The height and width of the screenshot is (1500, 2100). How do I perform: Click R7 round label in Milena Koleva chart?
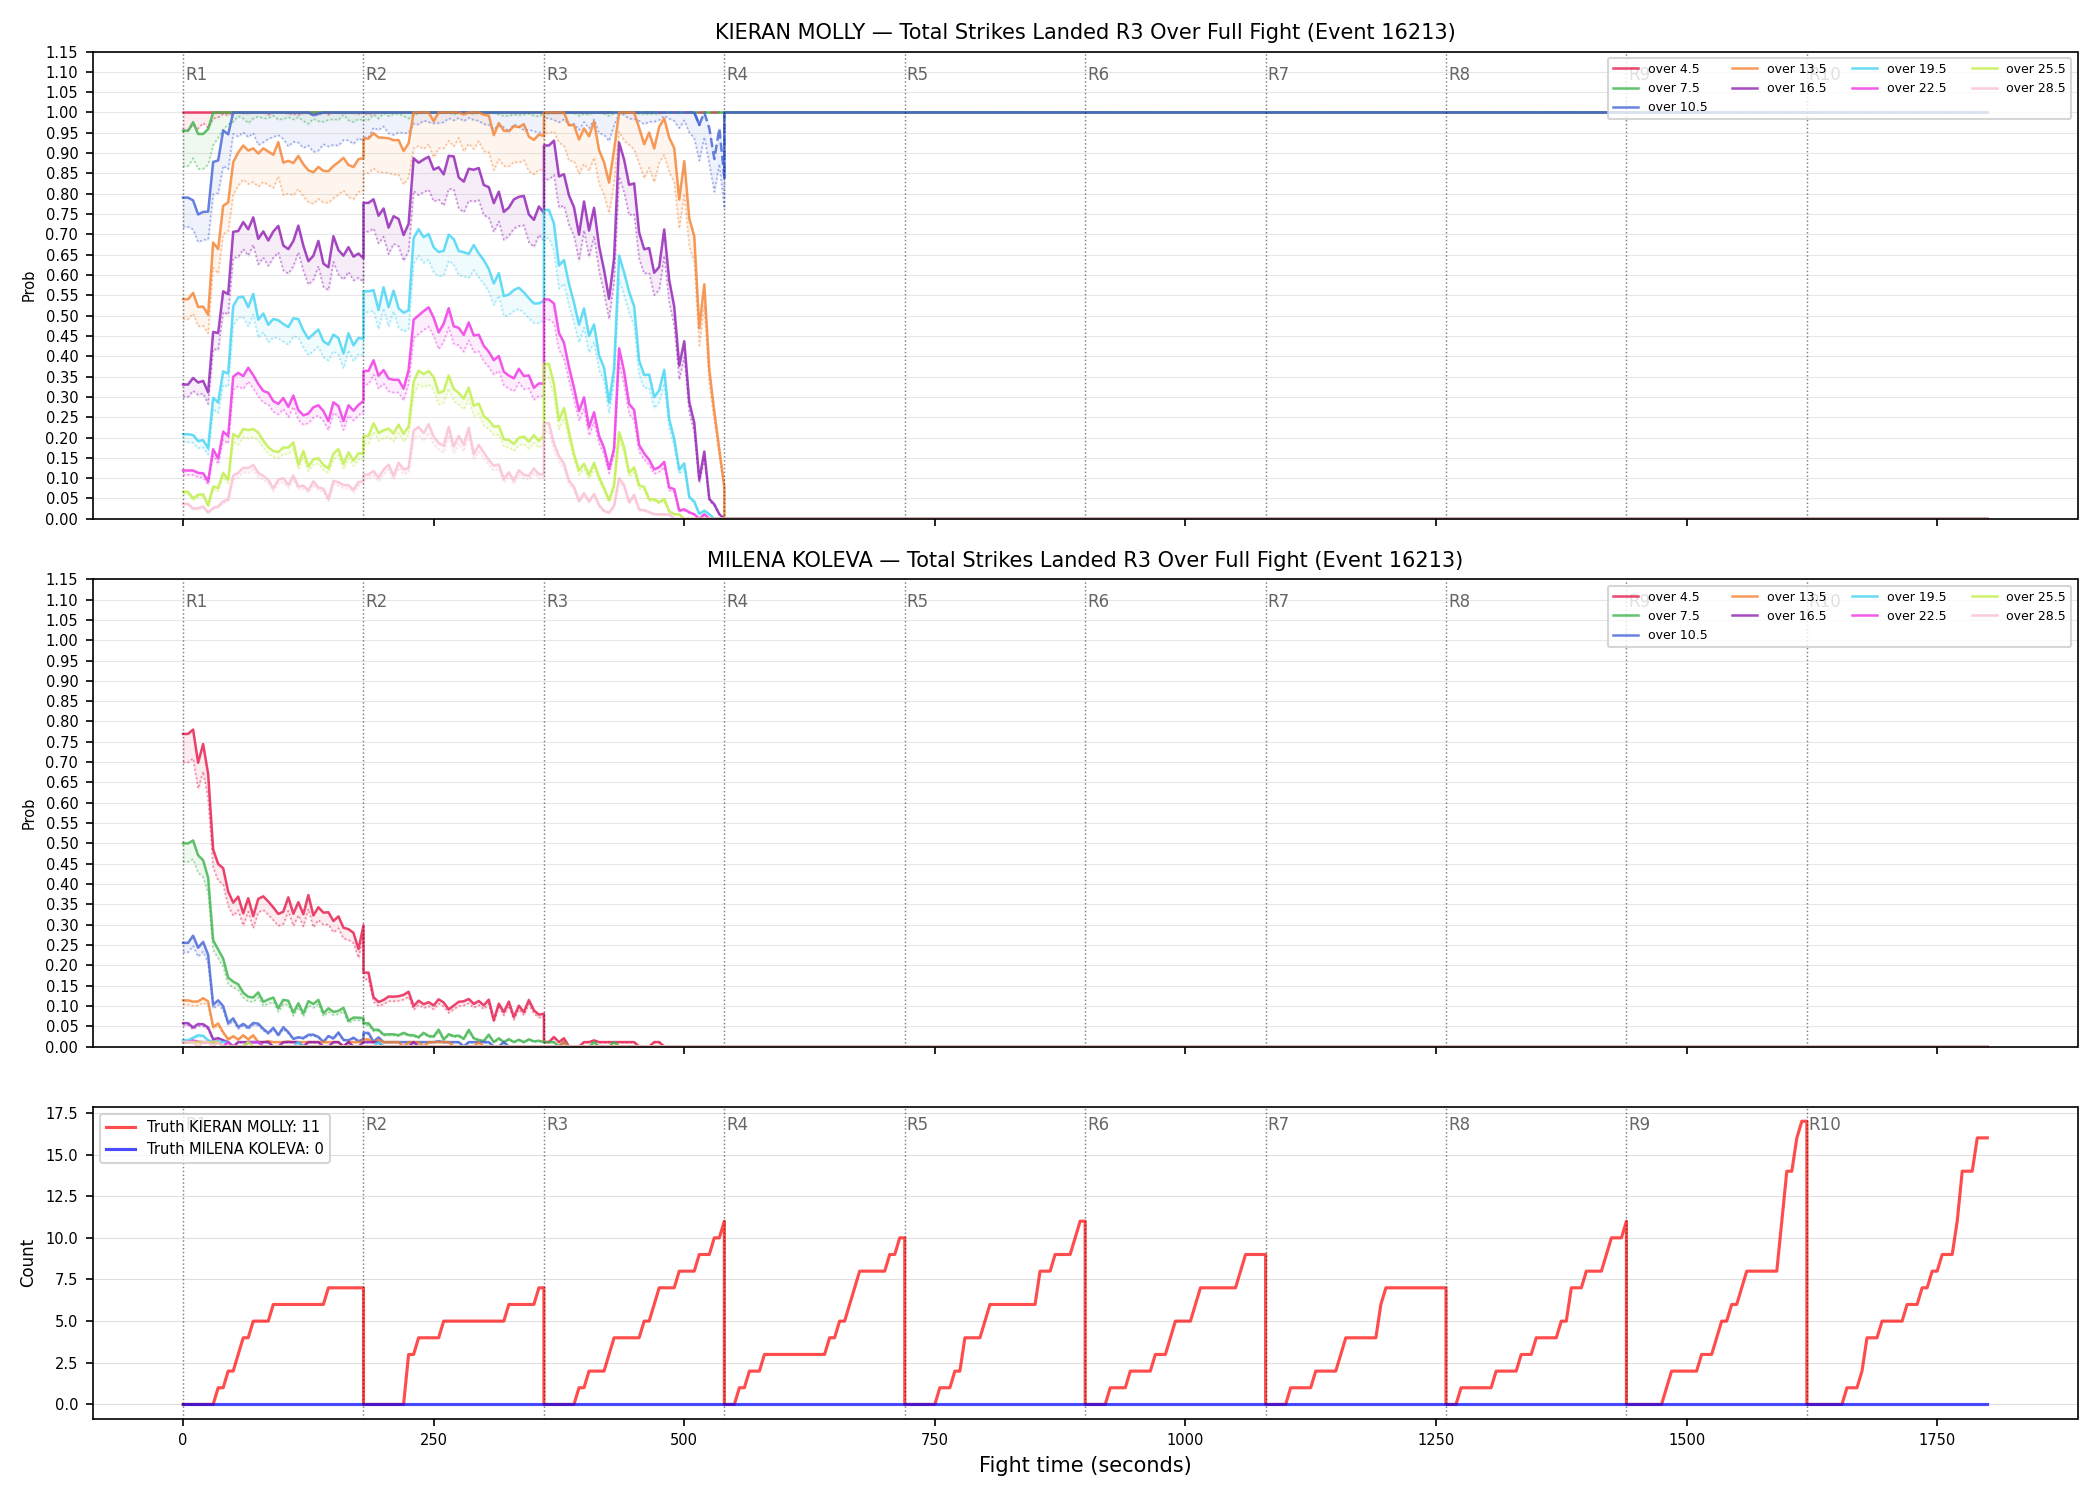[x=1278, y=601]
